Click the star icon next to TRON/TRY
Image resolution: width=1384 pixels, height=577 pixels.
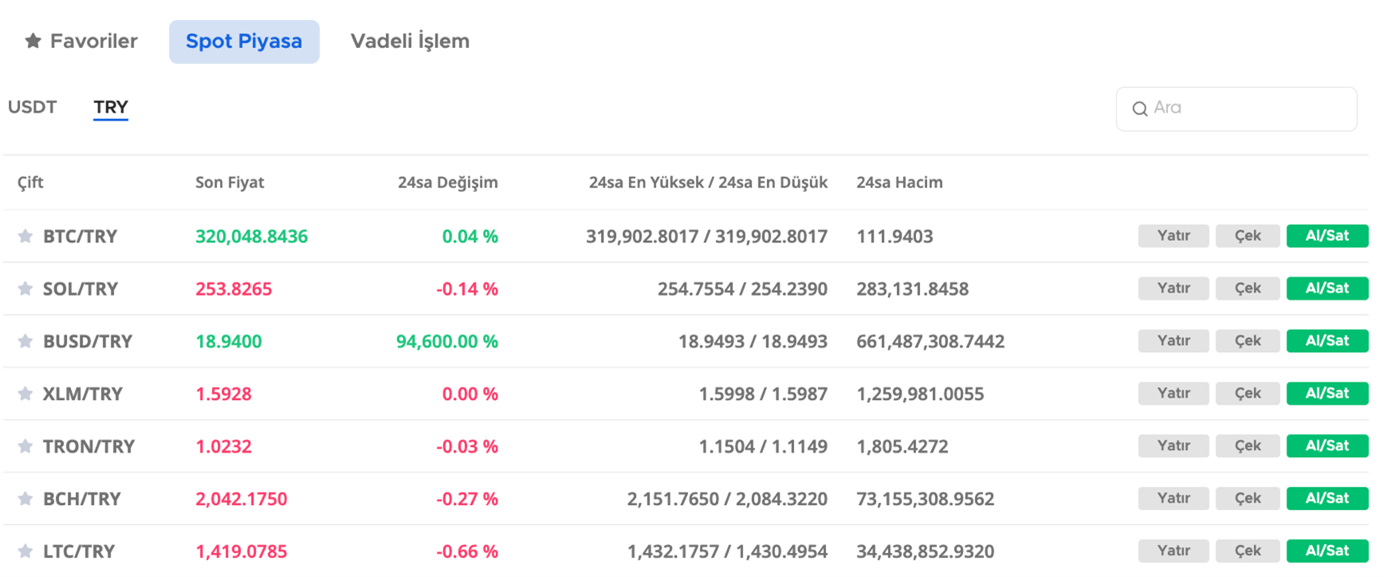coord(25,446)
